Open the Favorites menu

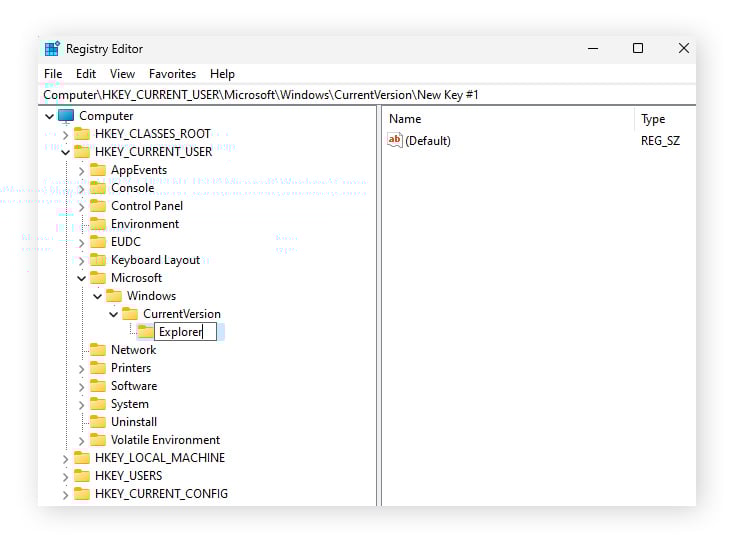[x=172, y=74]
